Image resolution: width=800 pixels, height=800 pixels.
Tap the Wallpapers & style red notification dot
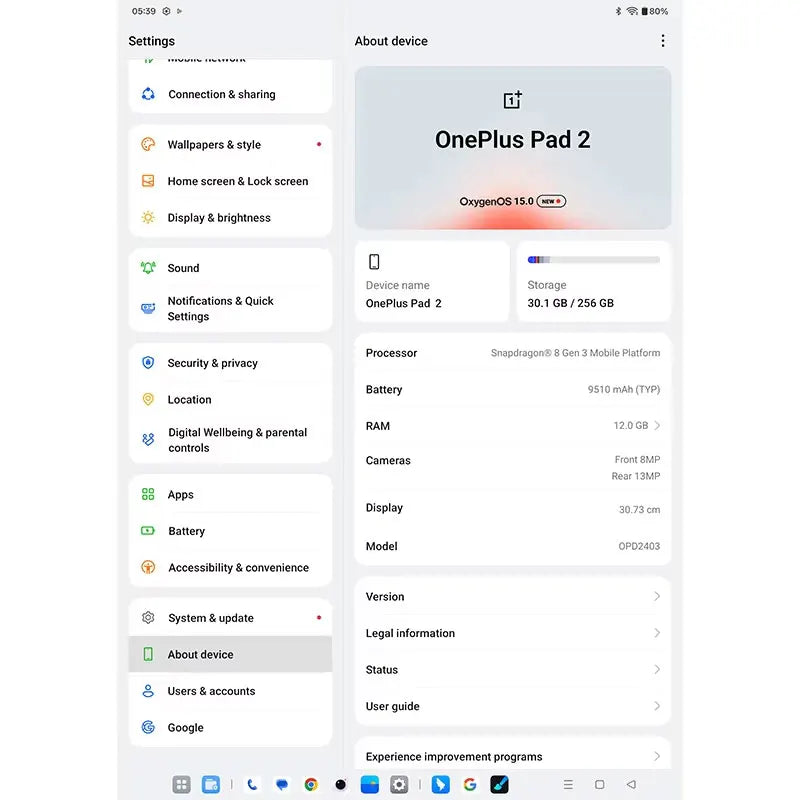(x=319, y=144)
